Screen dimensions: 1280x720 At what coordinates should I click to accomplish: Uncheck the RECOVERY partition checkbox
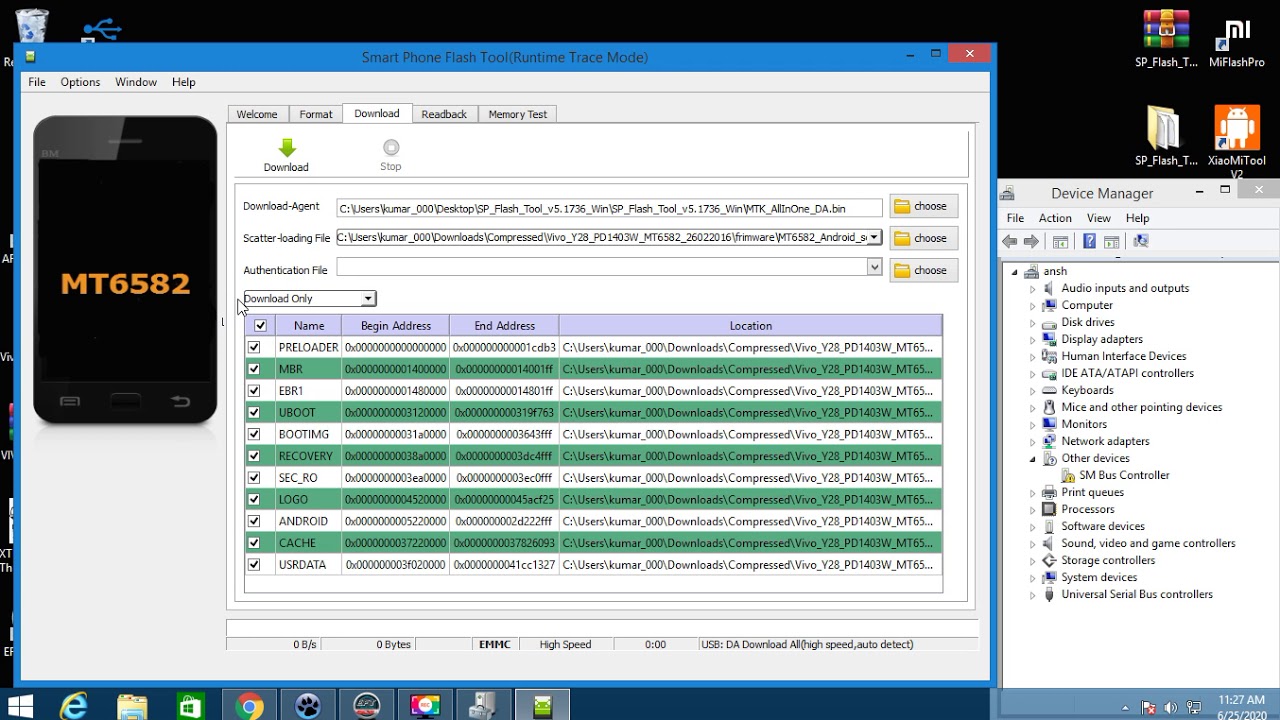(x=254, y=456)
